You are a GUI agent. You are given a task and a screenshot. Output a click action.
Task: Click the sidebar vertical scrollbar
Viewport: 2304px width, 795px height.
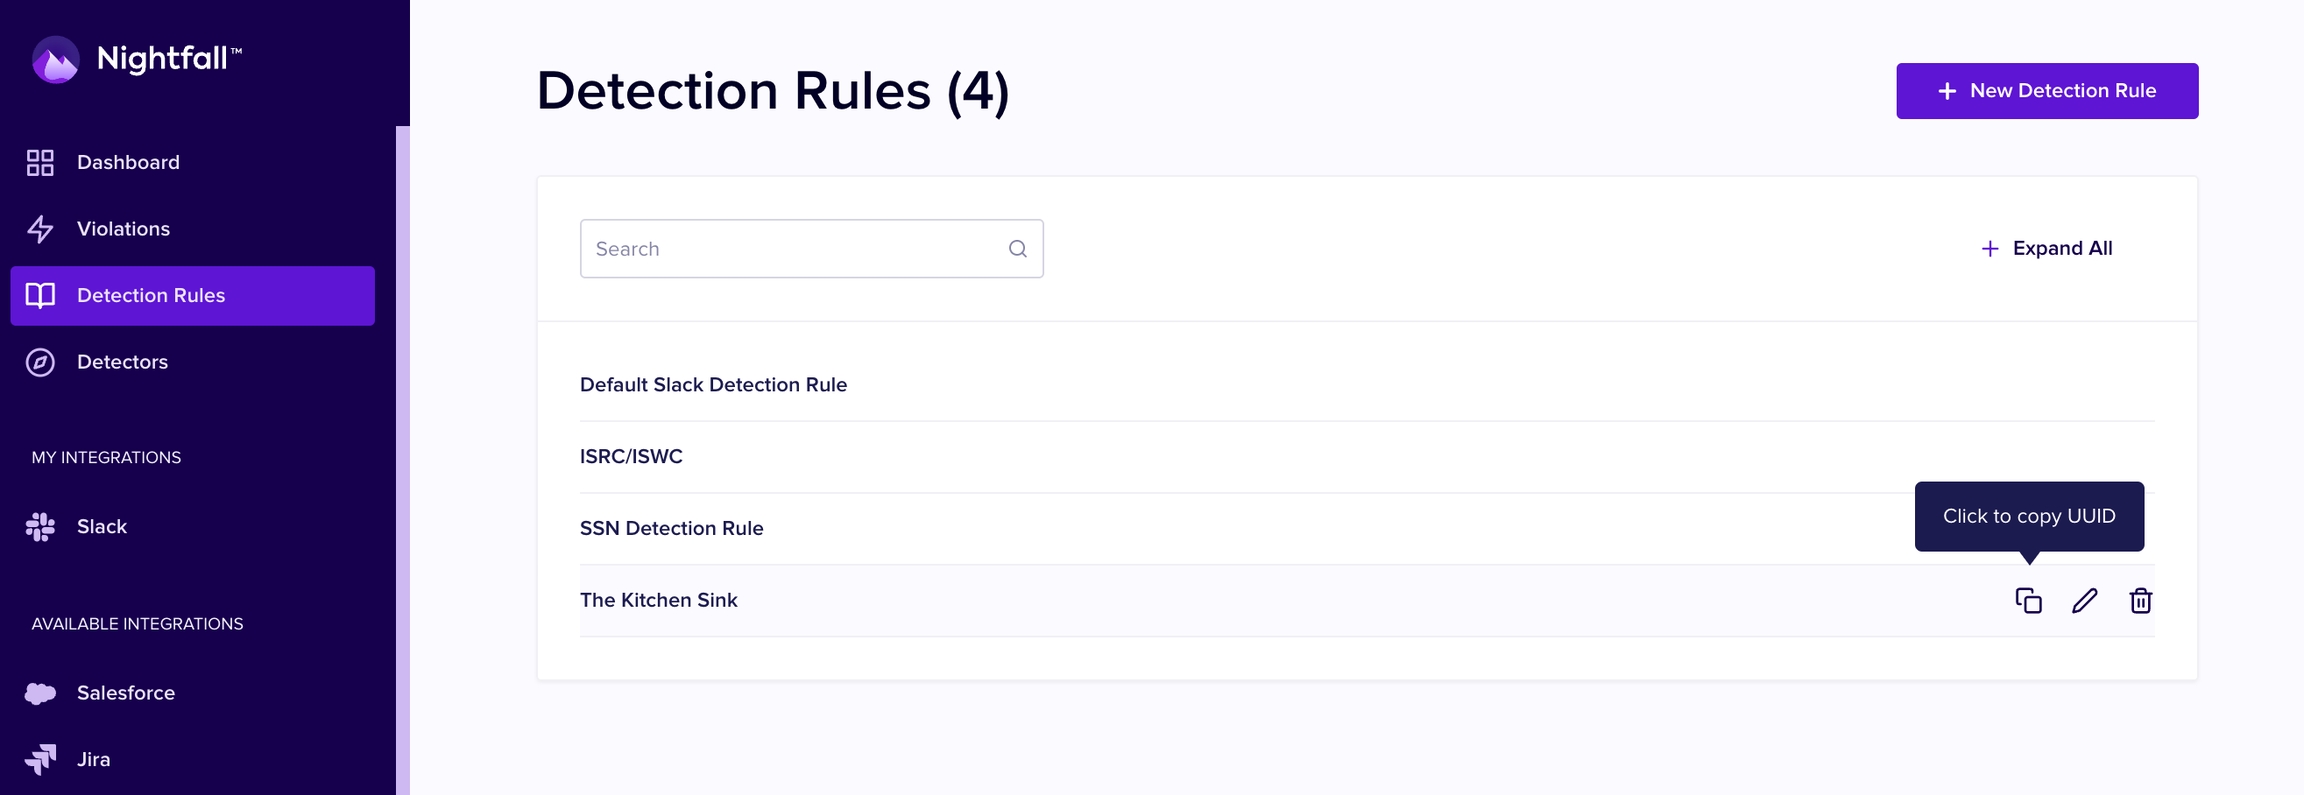click(403, 460)
